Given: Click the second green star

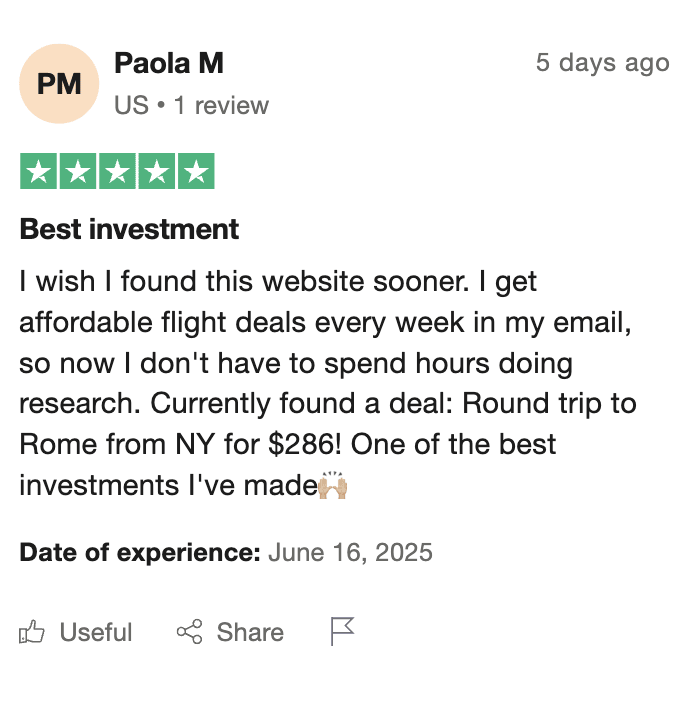Looking at the screenshot, I should pos(78,171).
